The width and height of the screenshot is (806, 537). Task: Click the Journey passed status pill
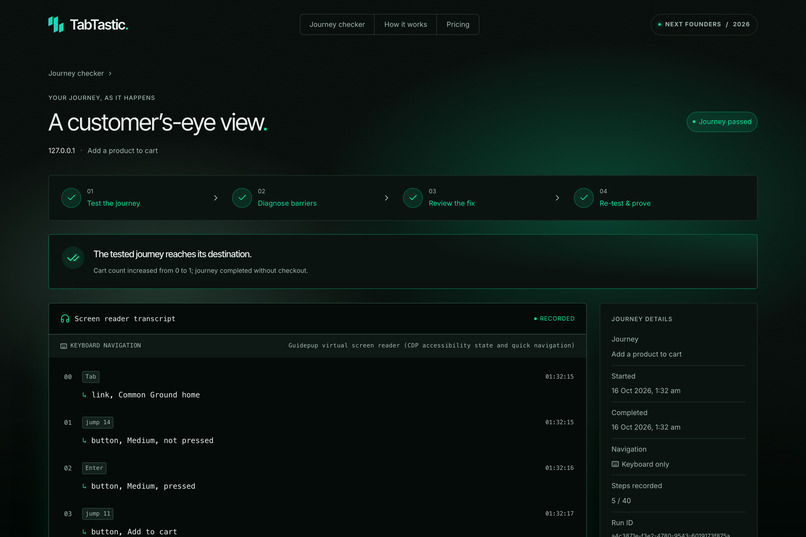pos(722,122)
